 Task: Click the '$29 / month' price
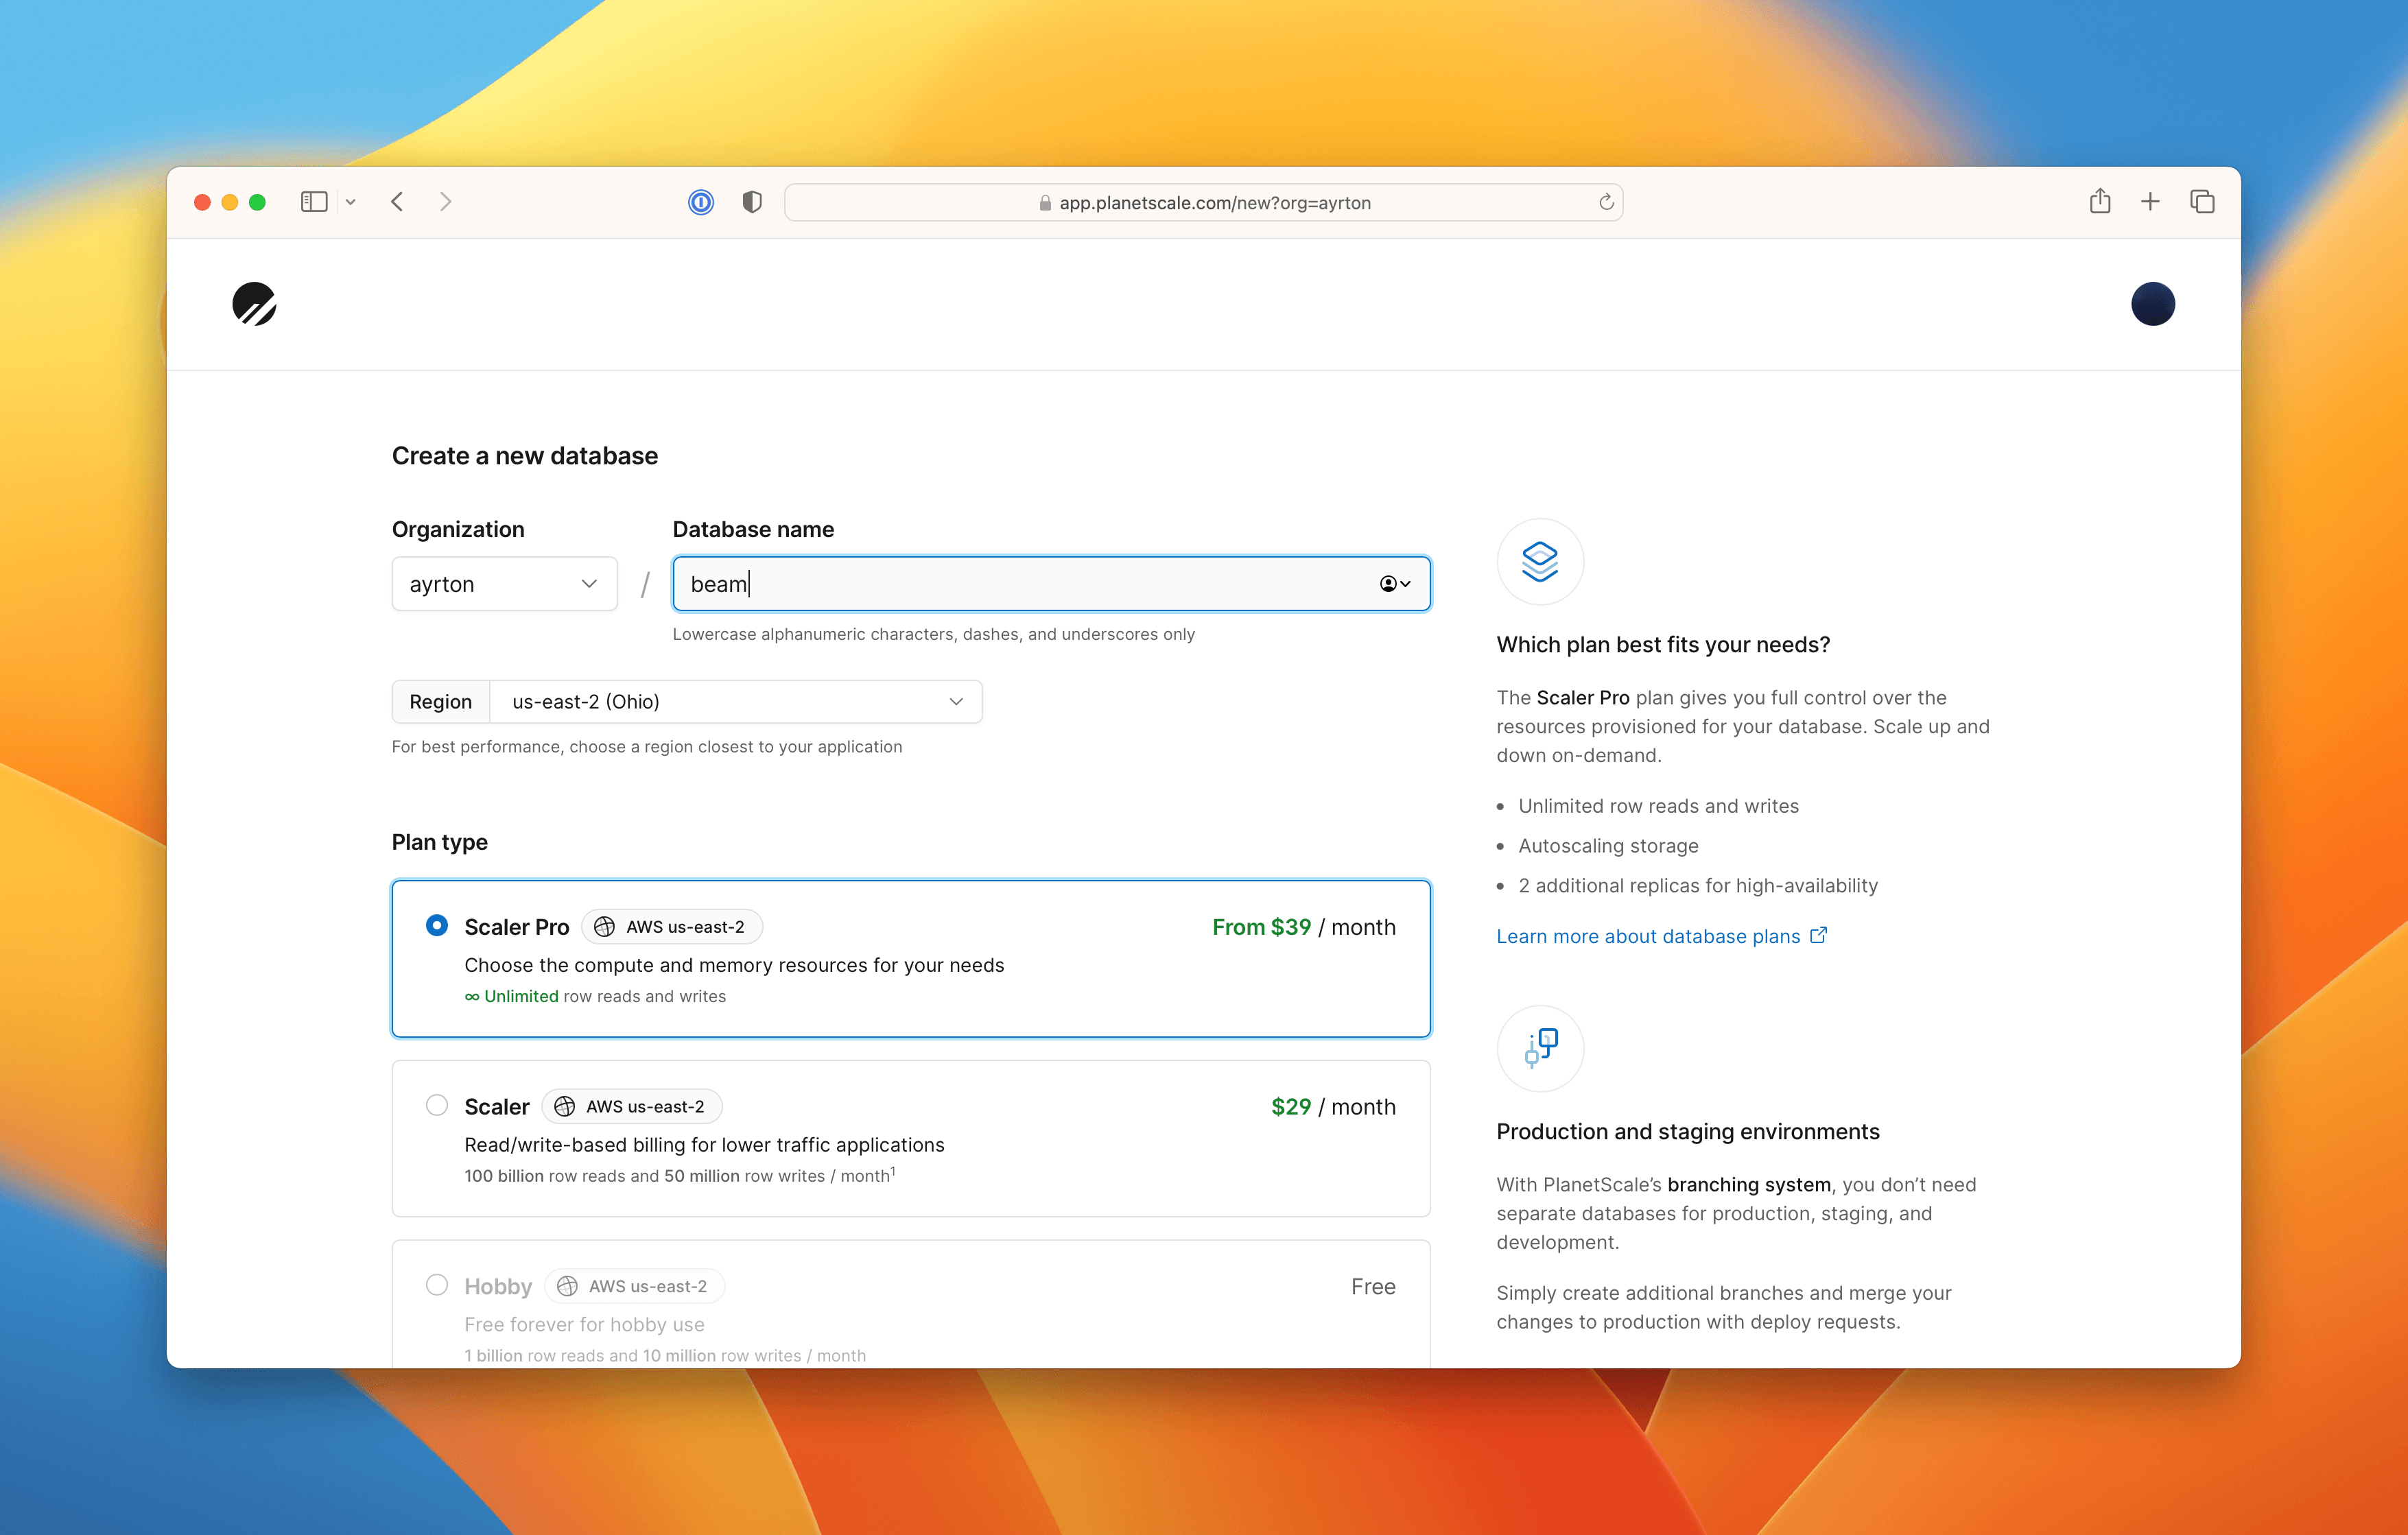(1333, 1106)
